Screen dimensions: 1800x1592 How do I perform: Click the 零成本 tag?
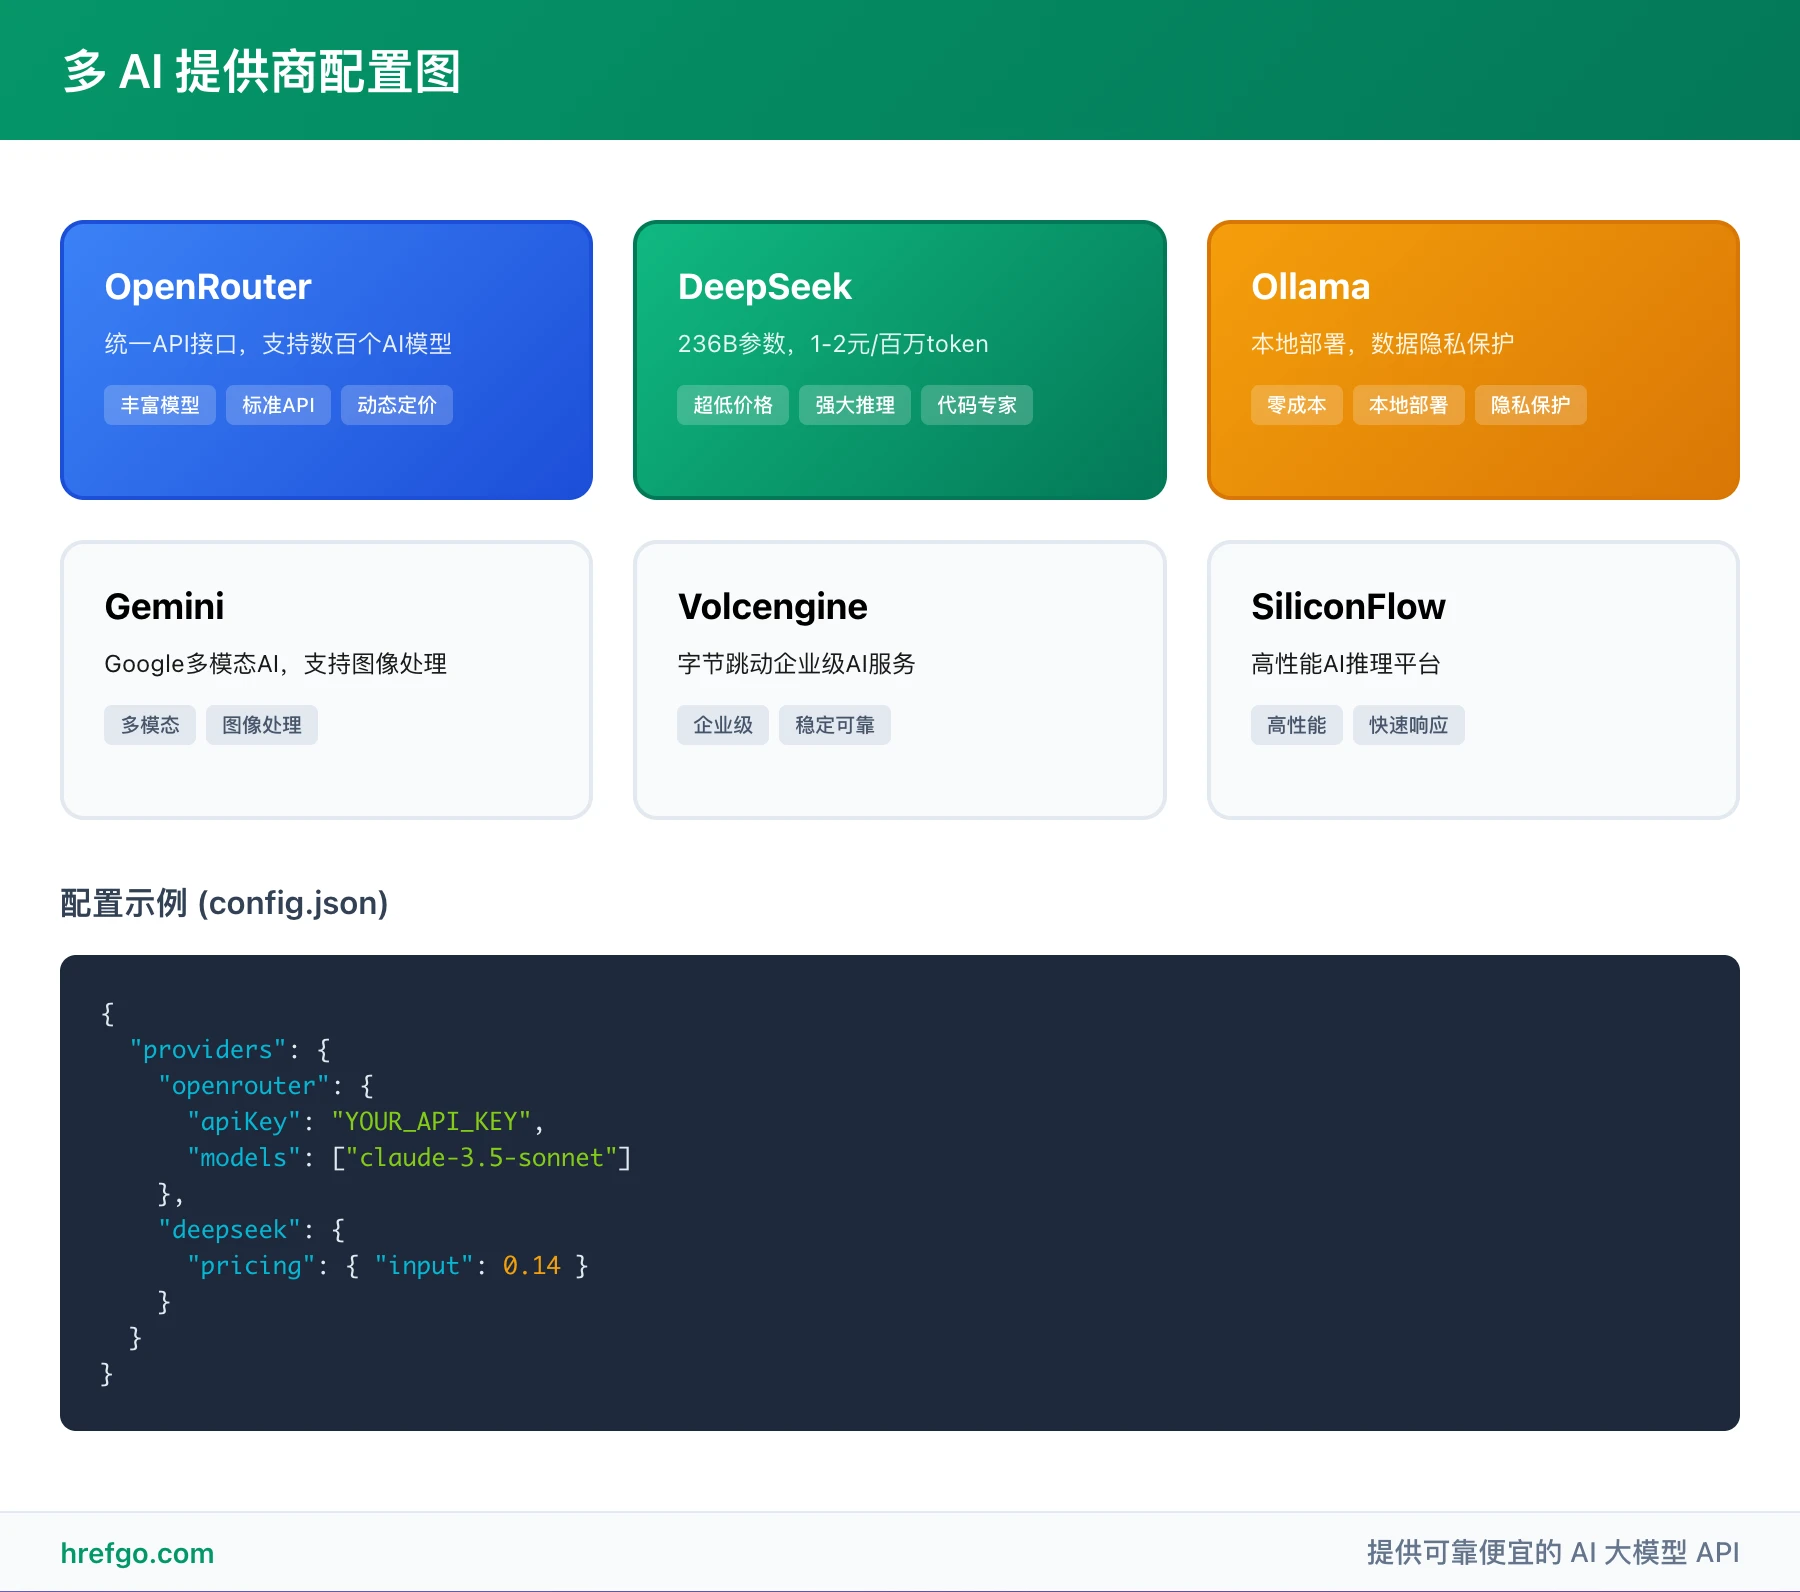1297,405
